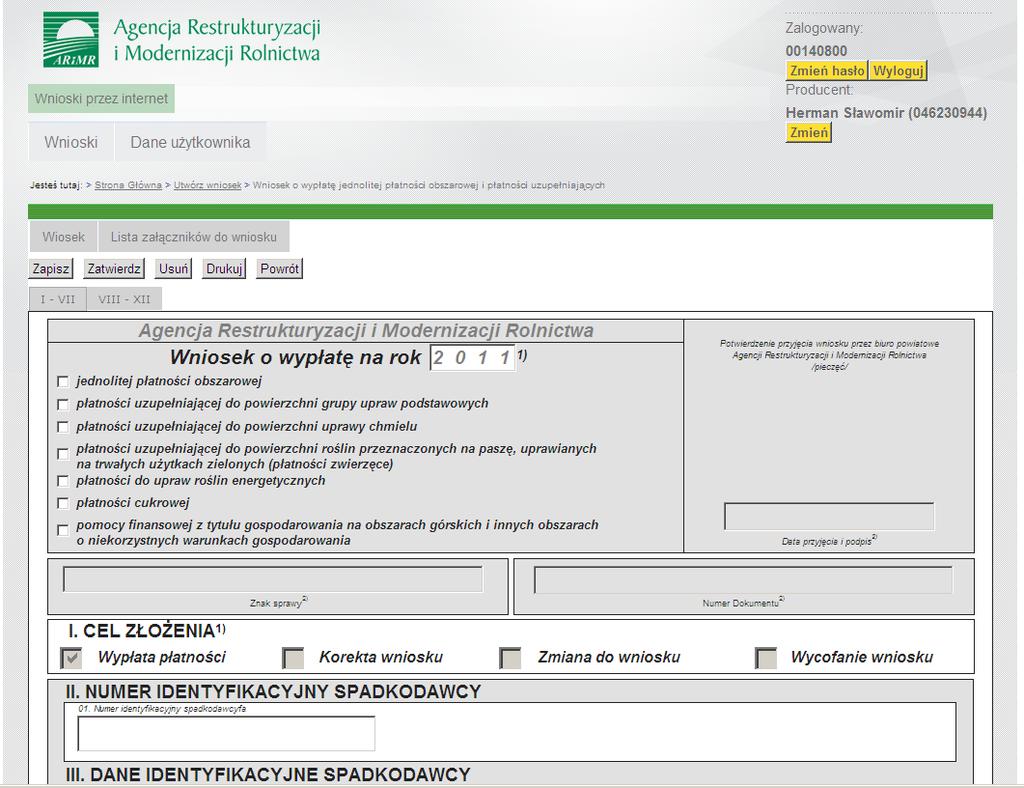This screenshot has width=1024, height=788.
Task: Check 'jednolitej płatności obszarowej' checkbox
Action: [x=63, y=381]
